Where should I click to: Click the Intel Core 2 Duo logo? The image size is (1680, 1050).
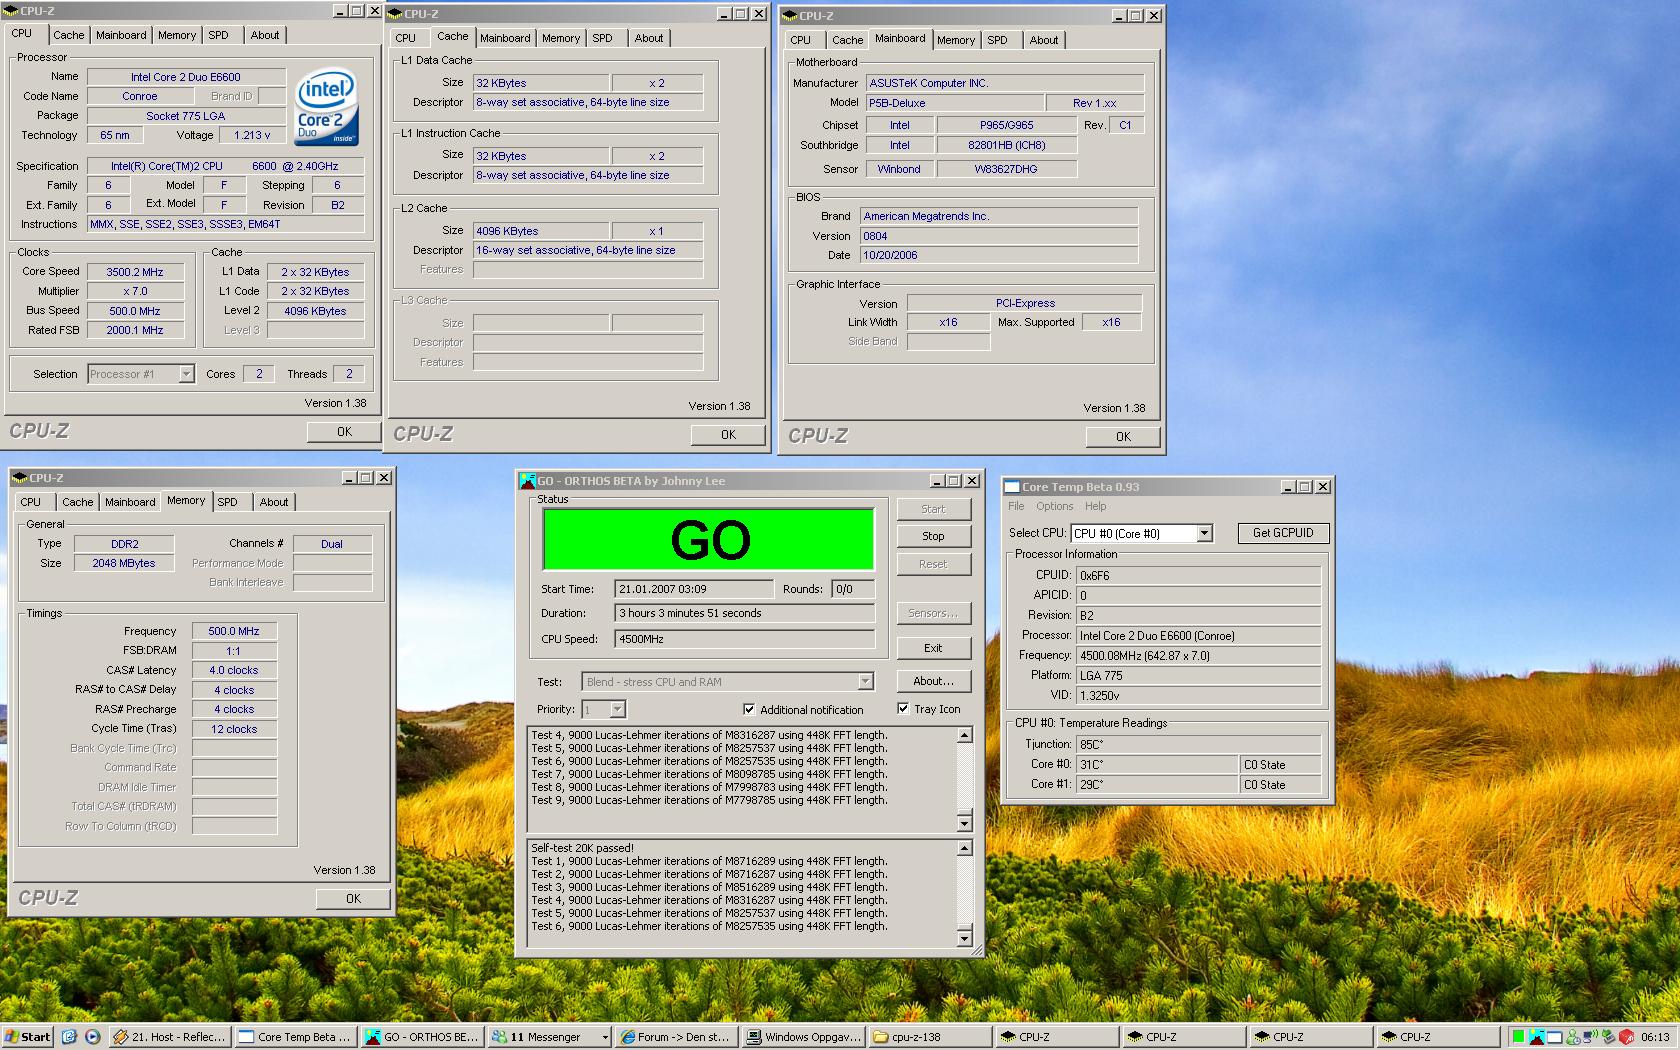(x=326, y=107)
